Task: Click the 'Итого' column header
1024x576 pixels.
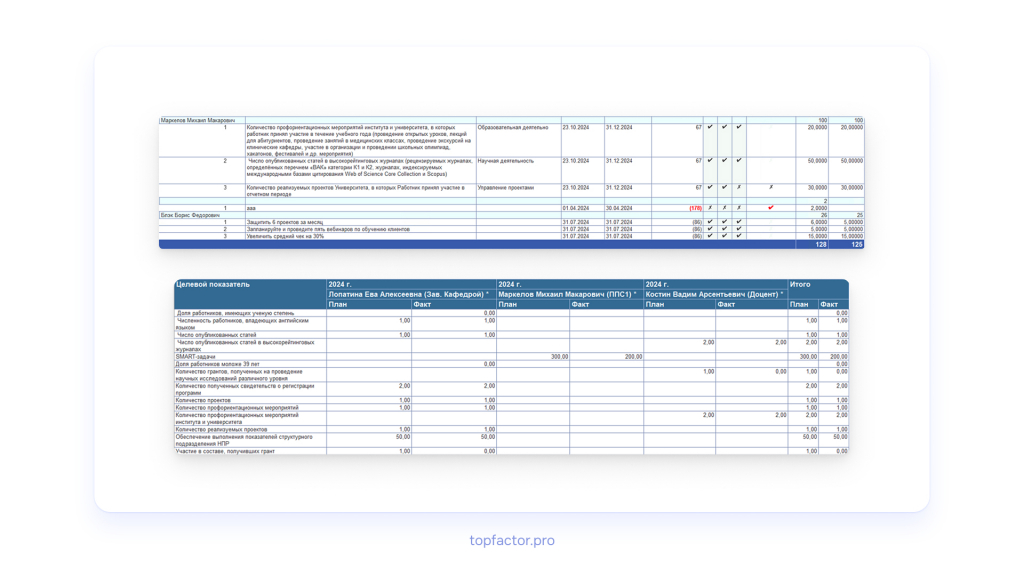Action: [x=800, y=285]
